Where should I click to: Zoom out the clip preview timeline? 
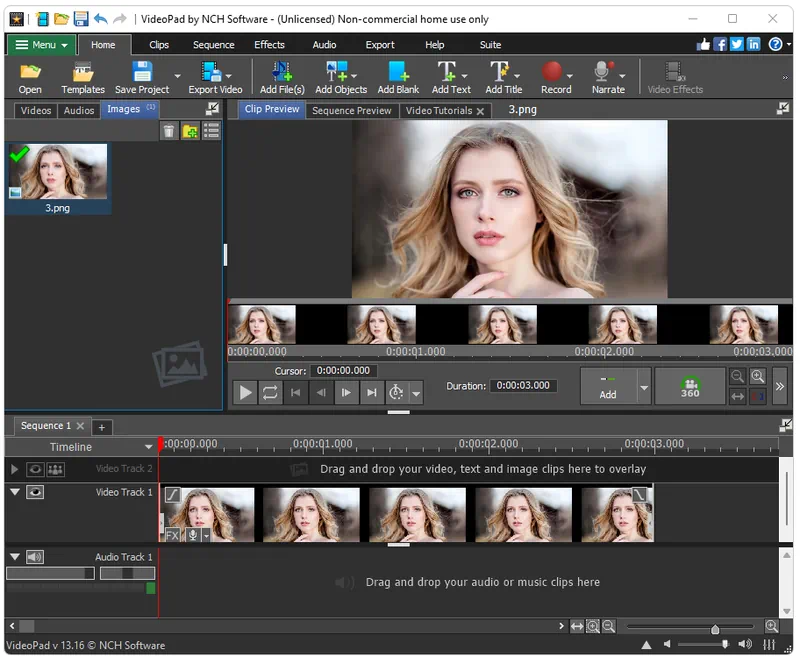[x=737, y=377]
